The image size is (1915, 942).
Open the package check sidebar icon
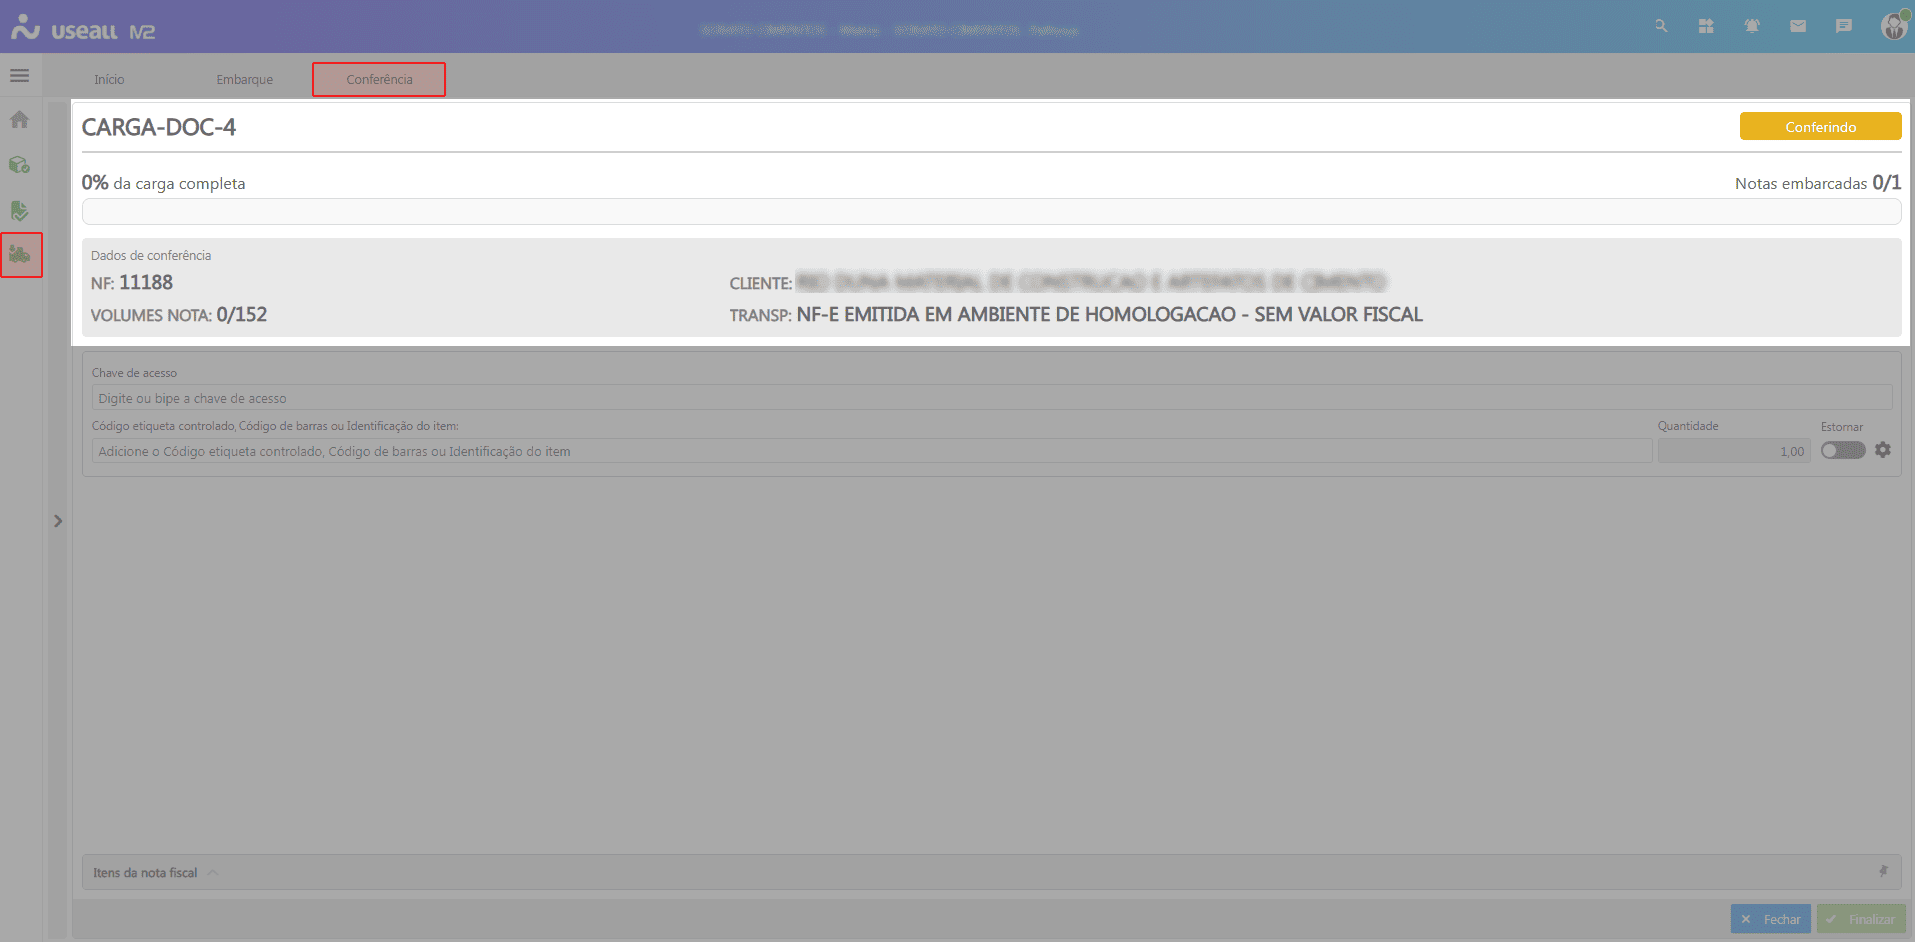[x=19, y=165]
